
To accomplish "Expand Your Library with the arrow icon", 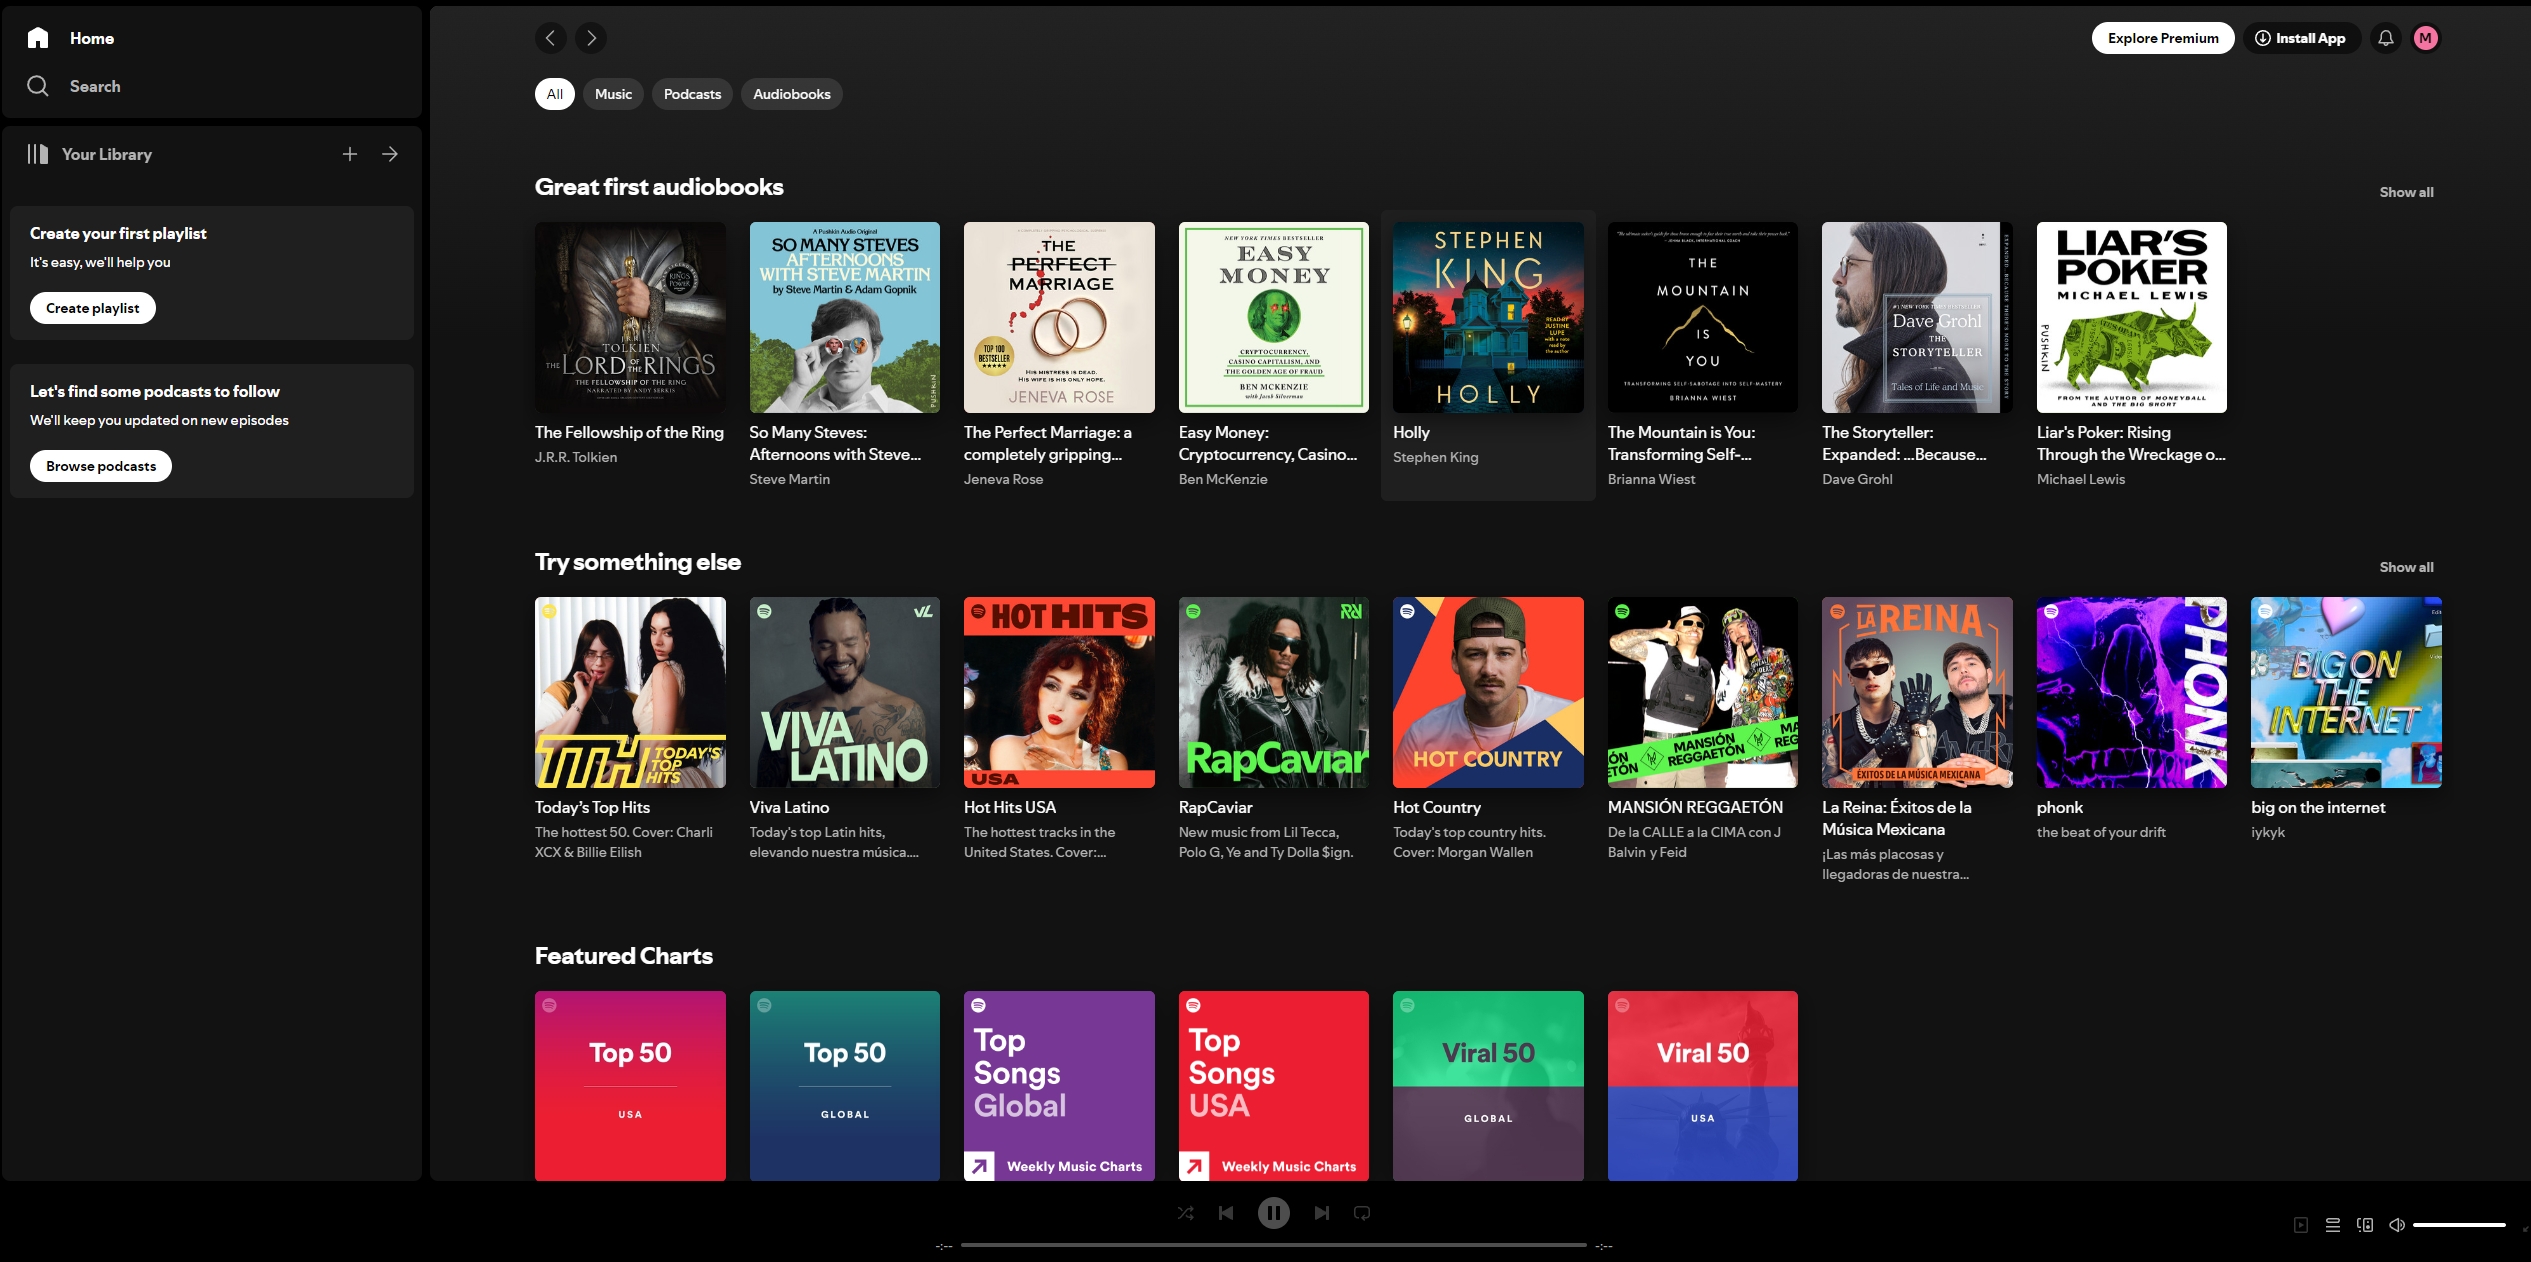I will [390, 154].
